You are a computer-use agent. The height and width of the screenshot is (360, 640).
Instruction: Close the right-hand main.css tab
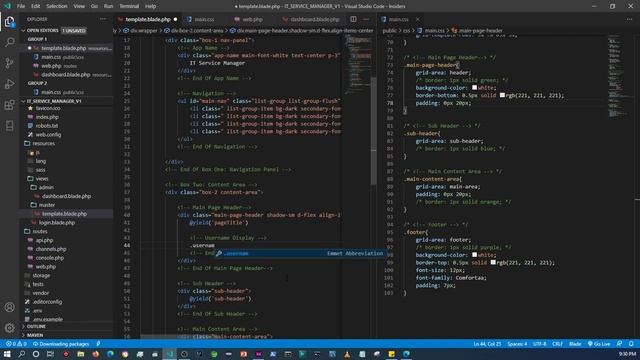click(417, 19)
